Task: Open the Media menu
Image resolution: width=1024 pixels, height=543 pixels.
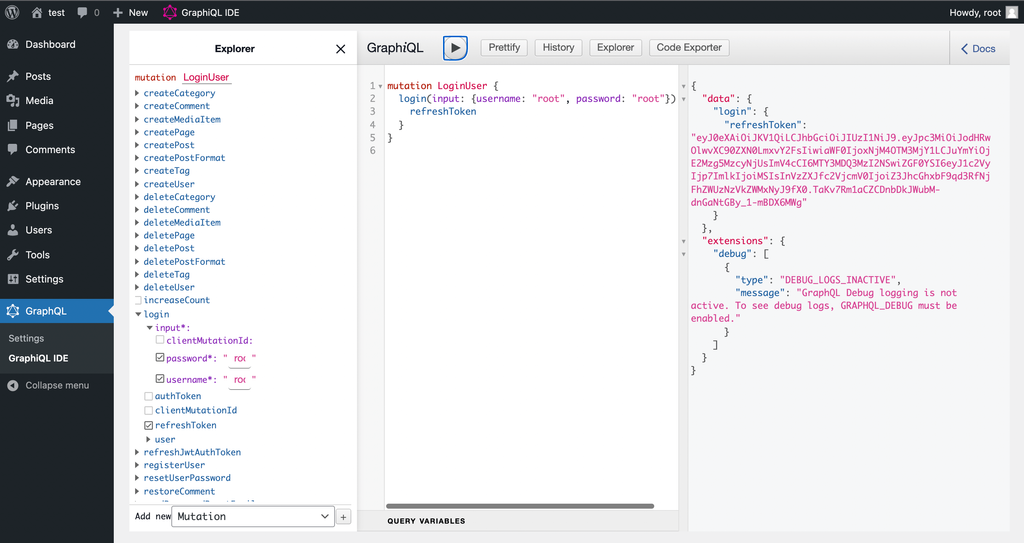Action: tap(57, 101)
